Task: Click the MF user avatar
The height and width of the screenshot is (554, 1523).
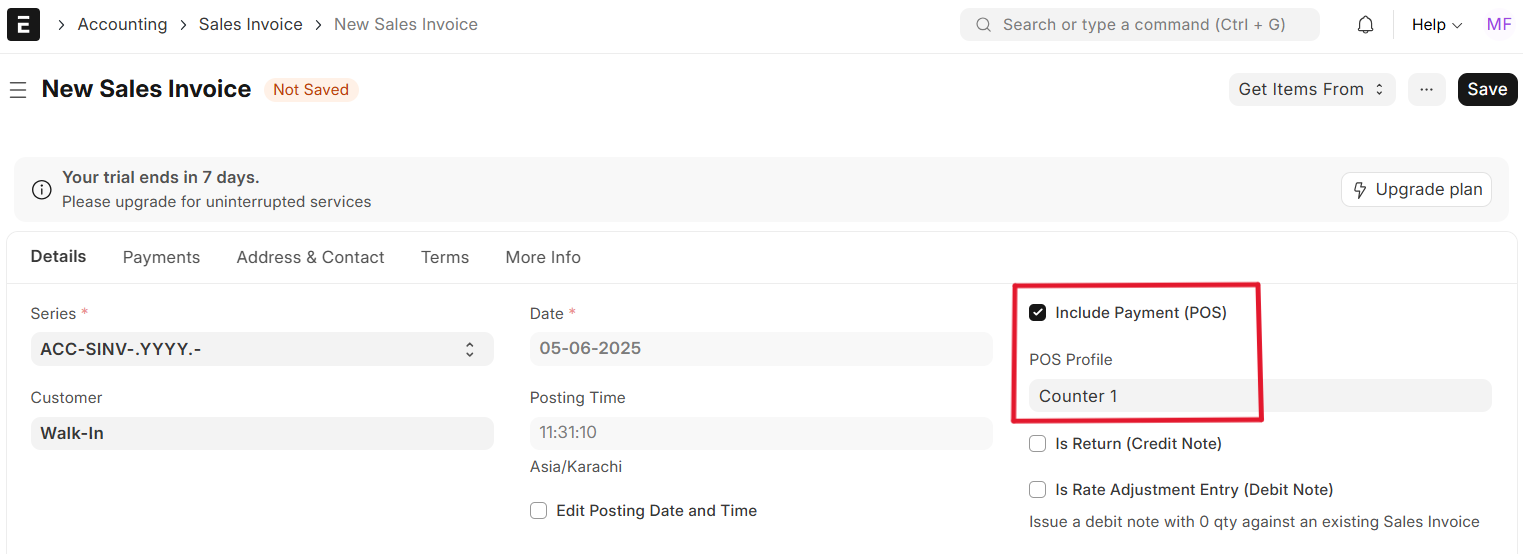Action: coord(1498,25)
